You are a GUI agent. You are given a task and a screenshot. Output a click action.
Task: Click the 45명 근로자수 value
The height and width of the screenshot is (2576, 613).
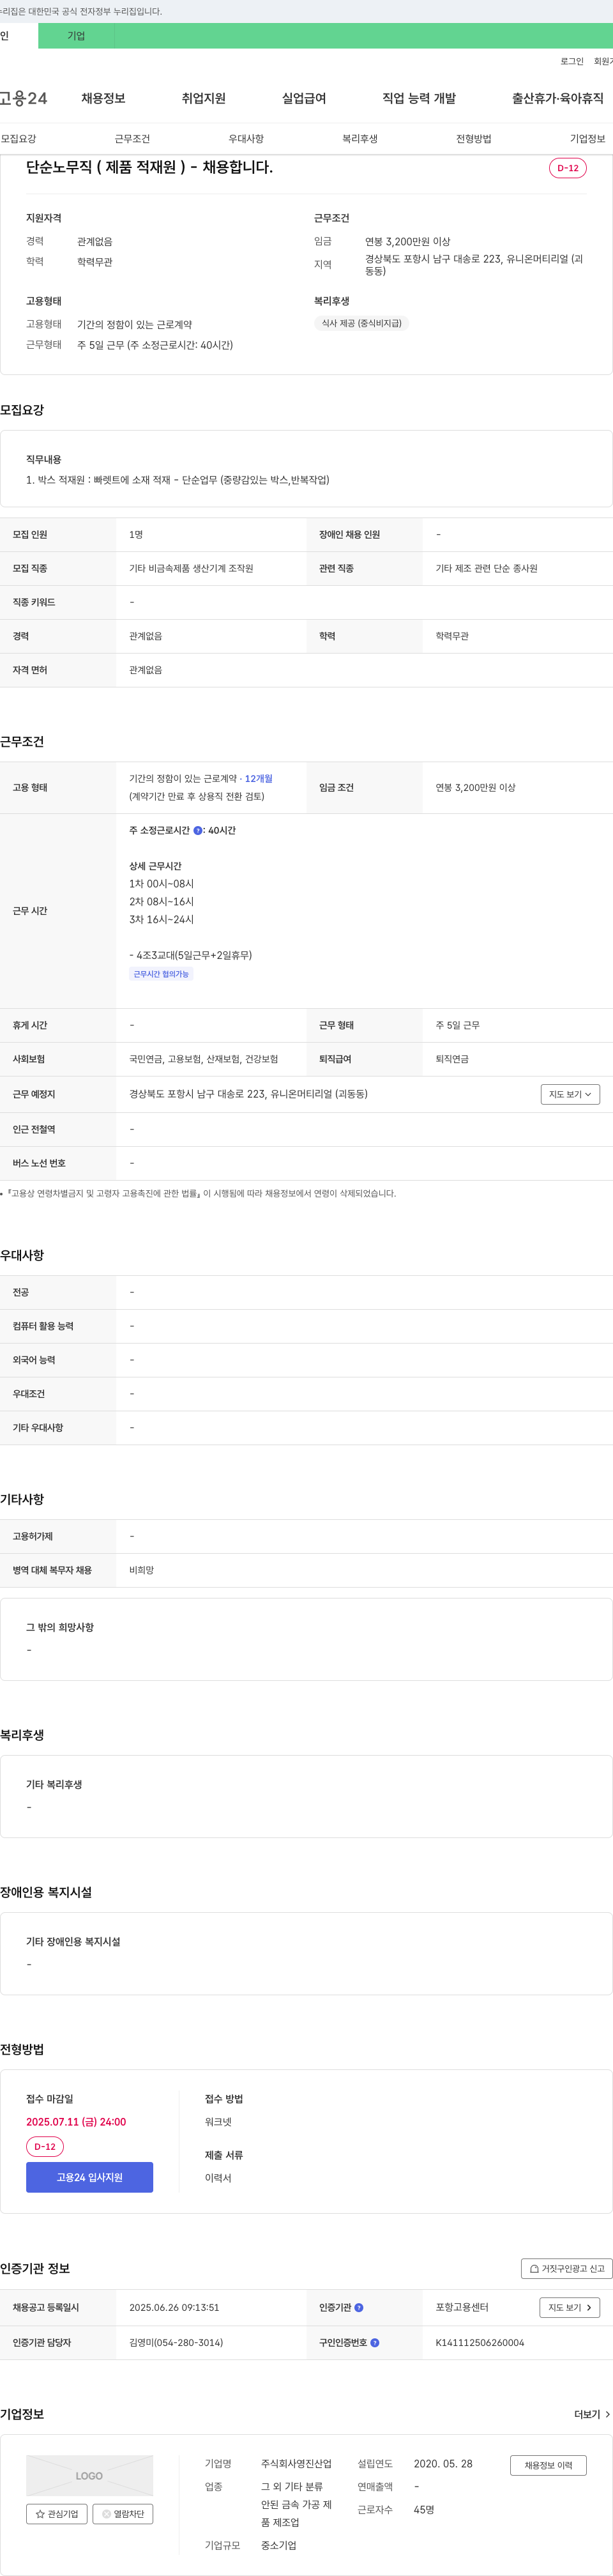424,2509
